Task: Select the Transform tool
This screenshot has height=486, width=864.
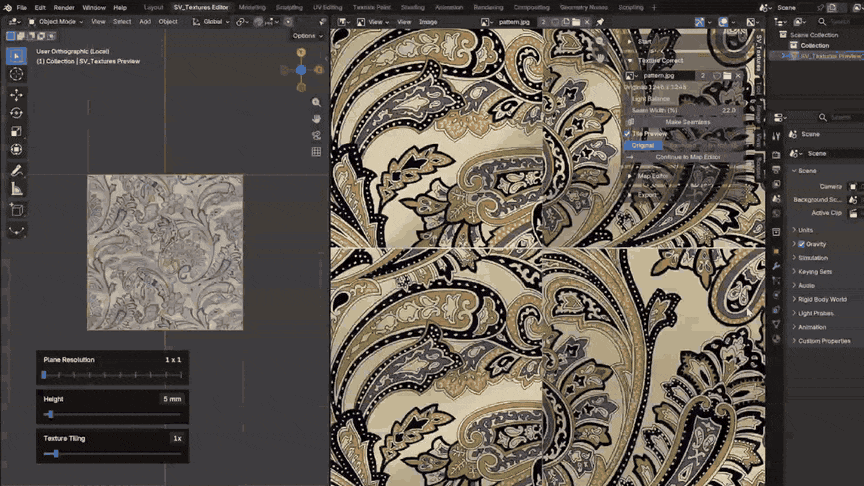Action: pos(17,149)
